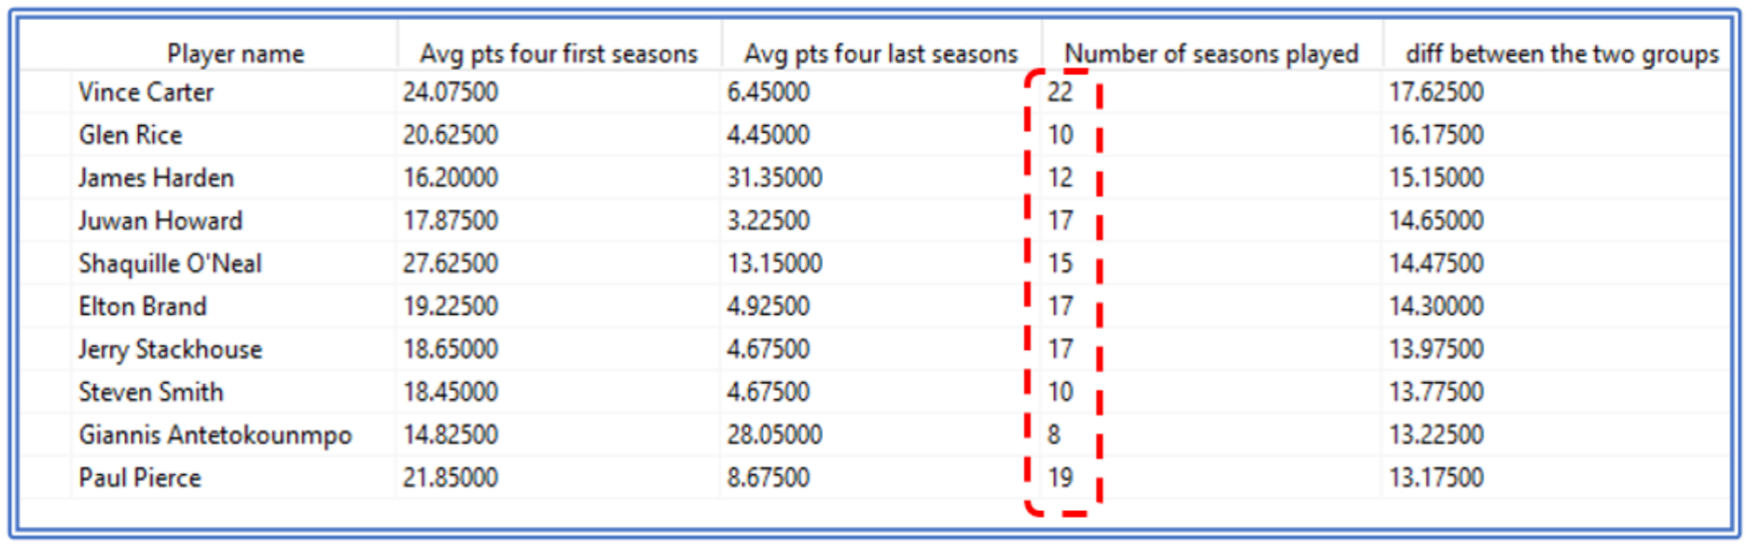This screenshot has height=549, width=1746.
Task: Click the Player name column header
Action: 235,53
